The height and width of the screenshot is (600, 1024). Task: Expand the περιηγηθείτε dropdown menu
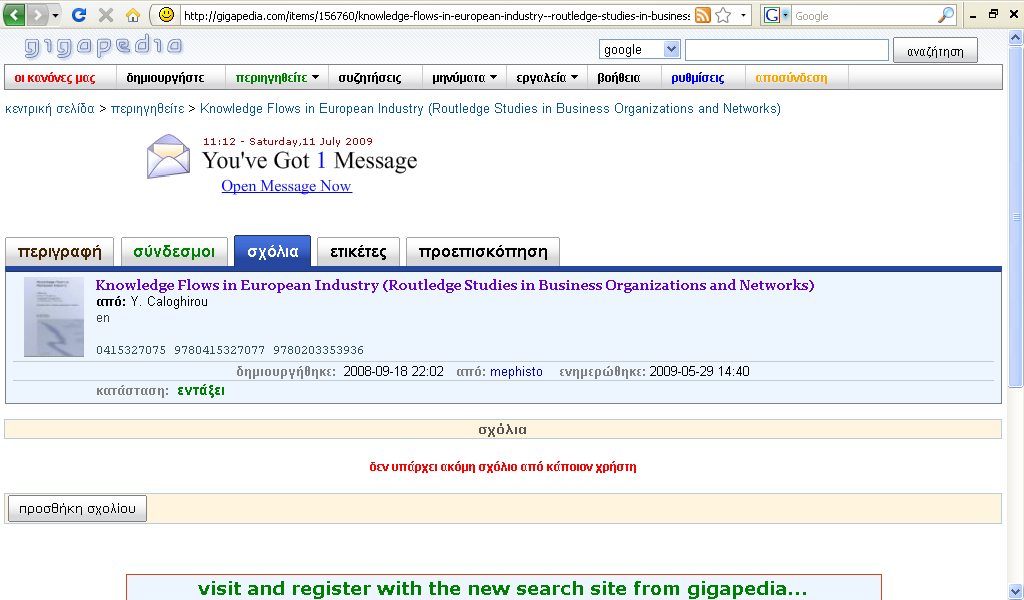point(277,78)
